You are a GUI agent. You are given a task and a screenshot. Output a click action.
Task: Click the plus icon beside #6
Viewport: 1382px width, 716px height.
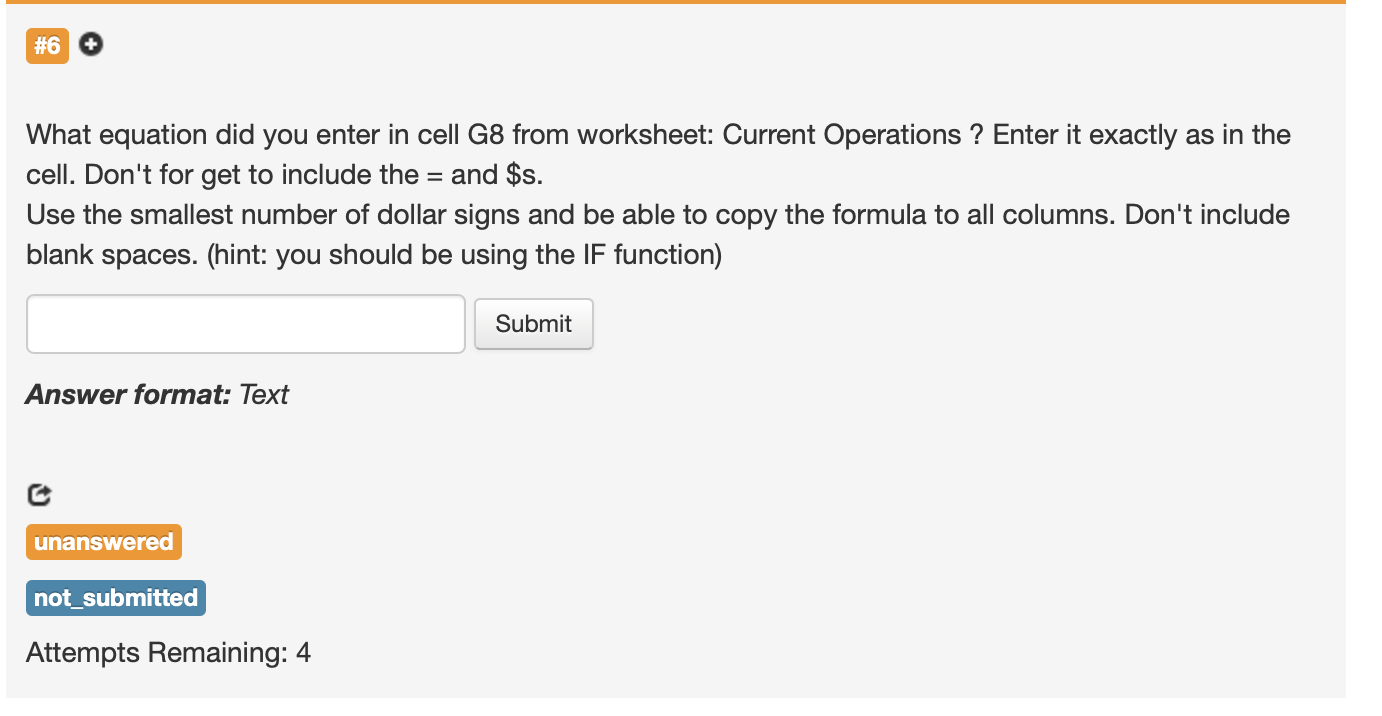[x=91, y=45]
